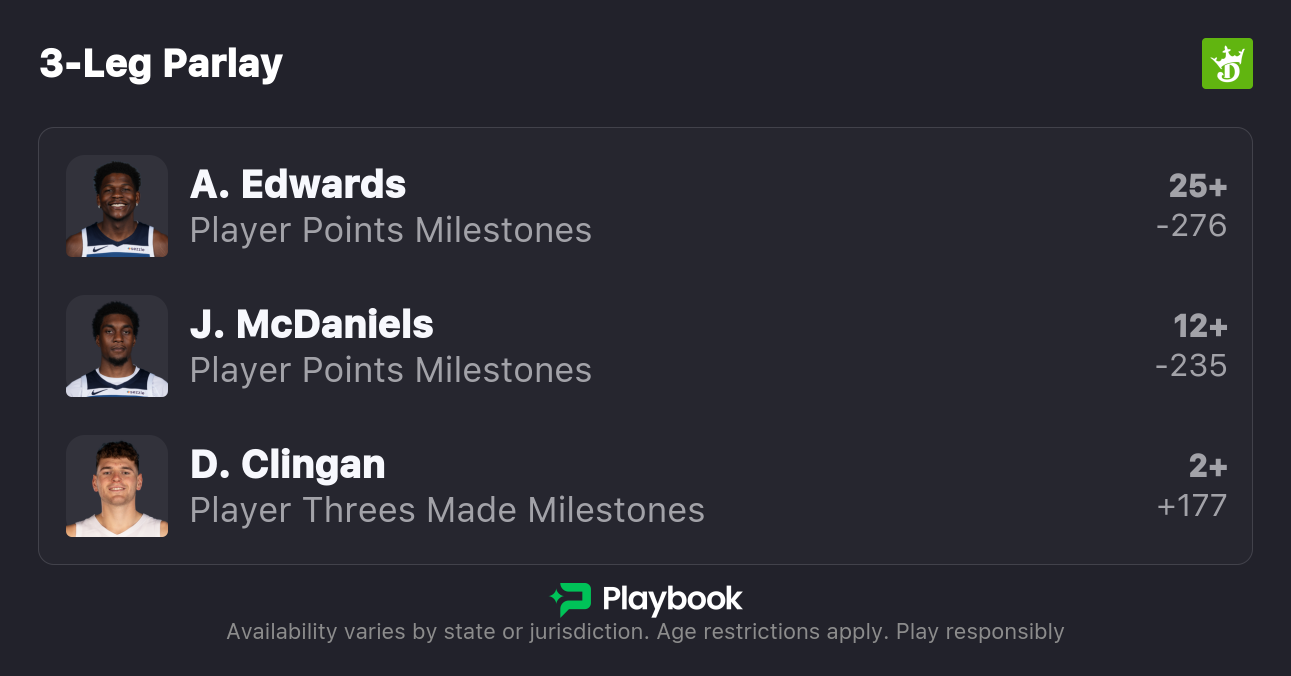
Task: Select the D. Clingan player name
Action: click(x=288, y=464)
